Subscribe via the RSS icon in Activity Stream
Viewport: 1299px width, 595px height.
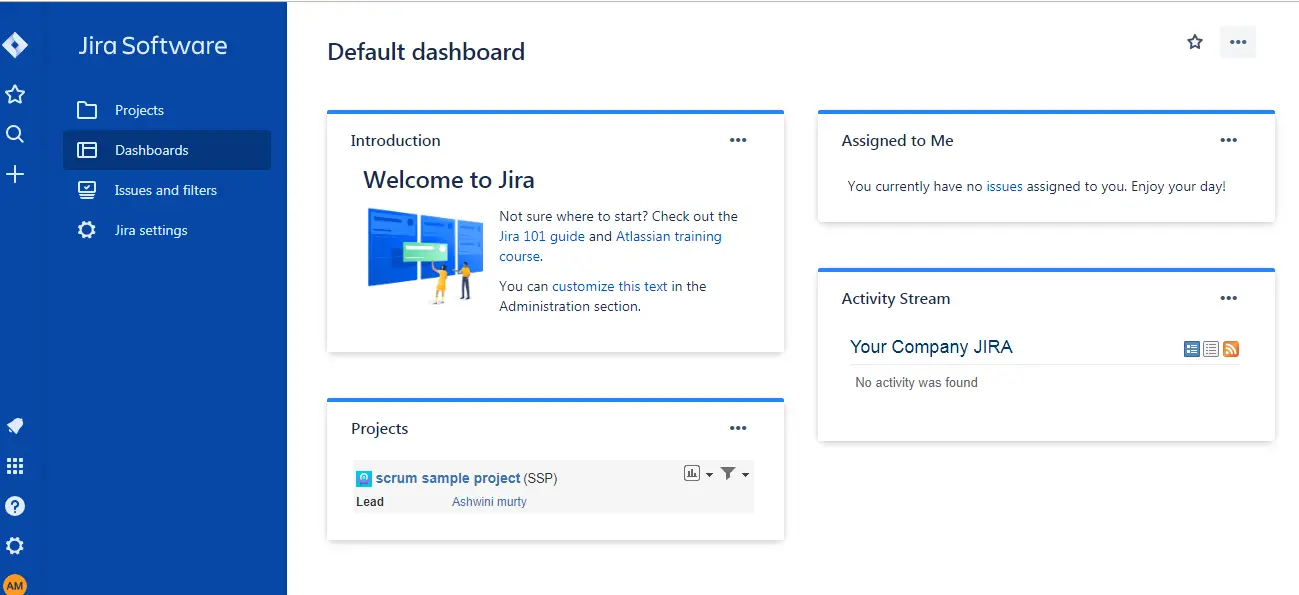(1231, 349)
